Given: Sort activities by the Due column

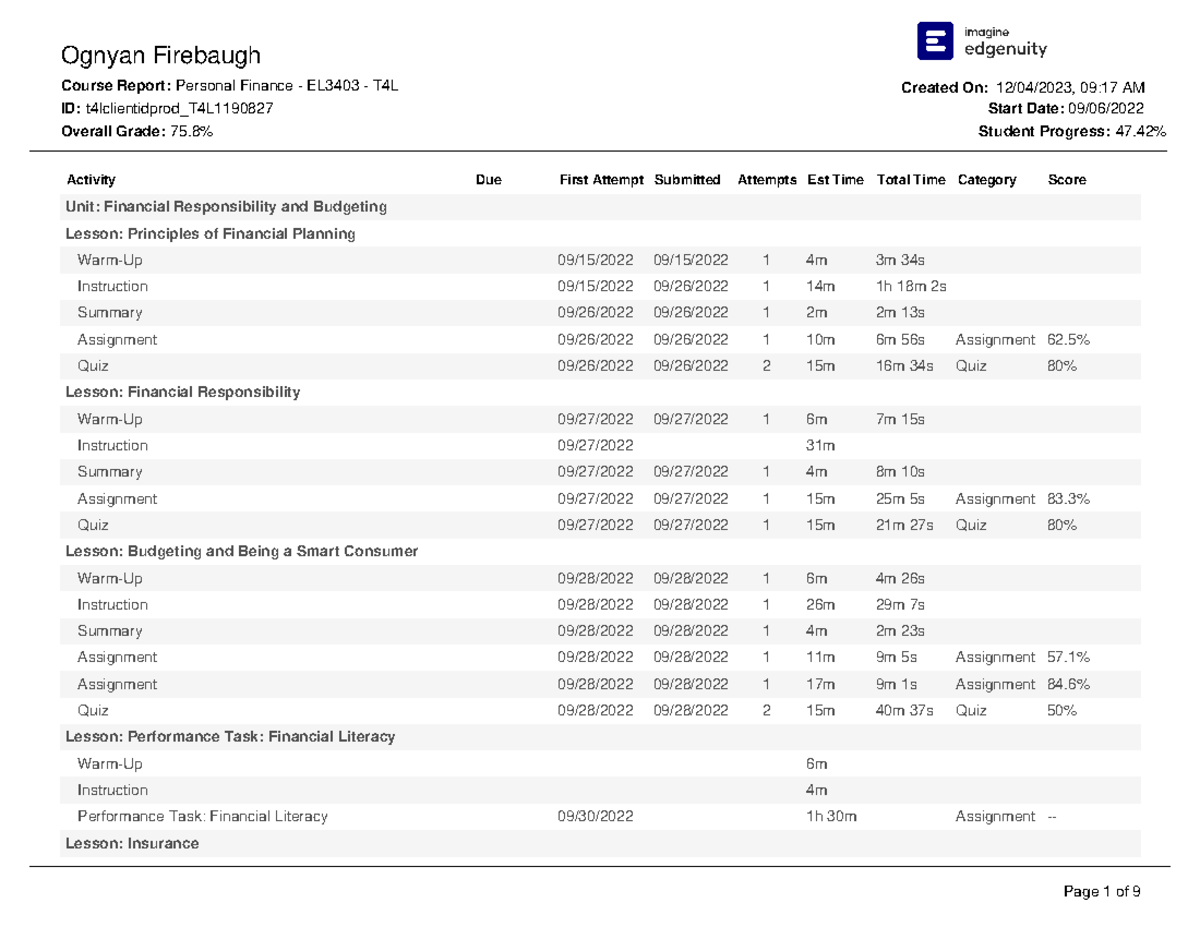Looking at the screenshot, I should coord(487,179).
